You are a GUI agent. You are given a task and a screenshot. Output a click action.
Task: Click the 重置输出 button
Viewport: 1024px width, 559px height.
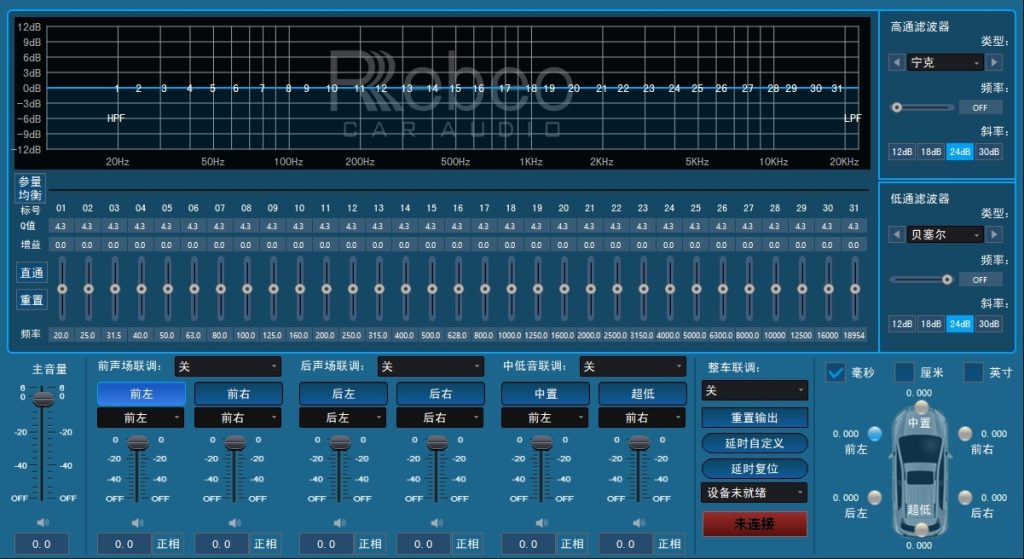coord(754,418)
